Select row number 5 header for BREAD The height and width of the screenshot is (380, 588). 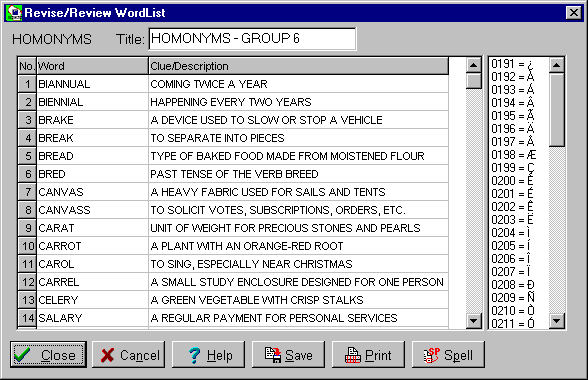point(27,156)
